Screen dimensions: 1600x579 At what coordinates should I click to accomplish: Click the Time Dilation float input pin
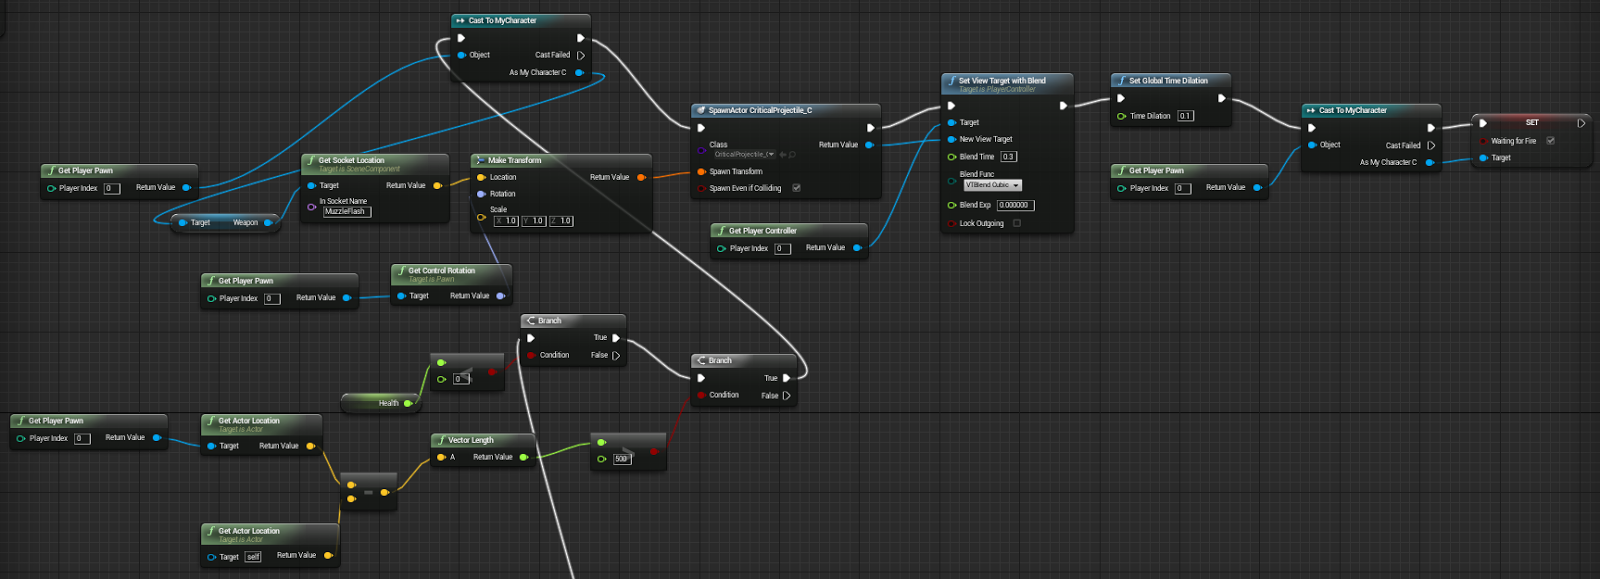pos(1122,116)
